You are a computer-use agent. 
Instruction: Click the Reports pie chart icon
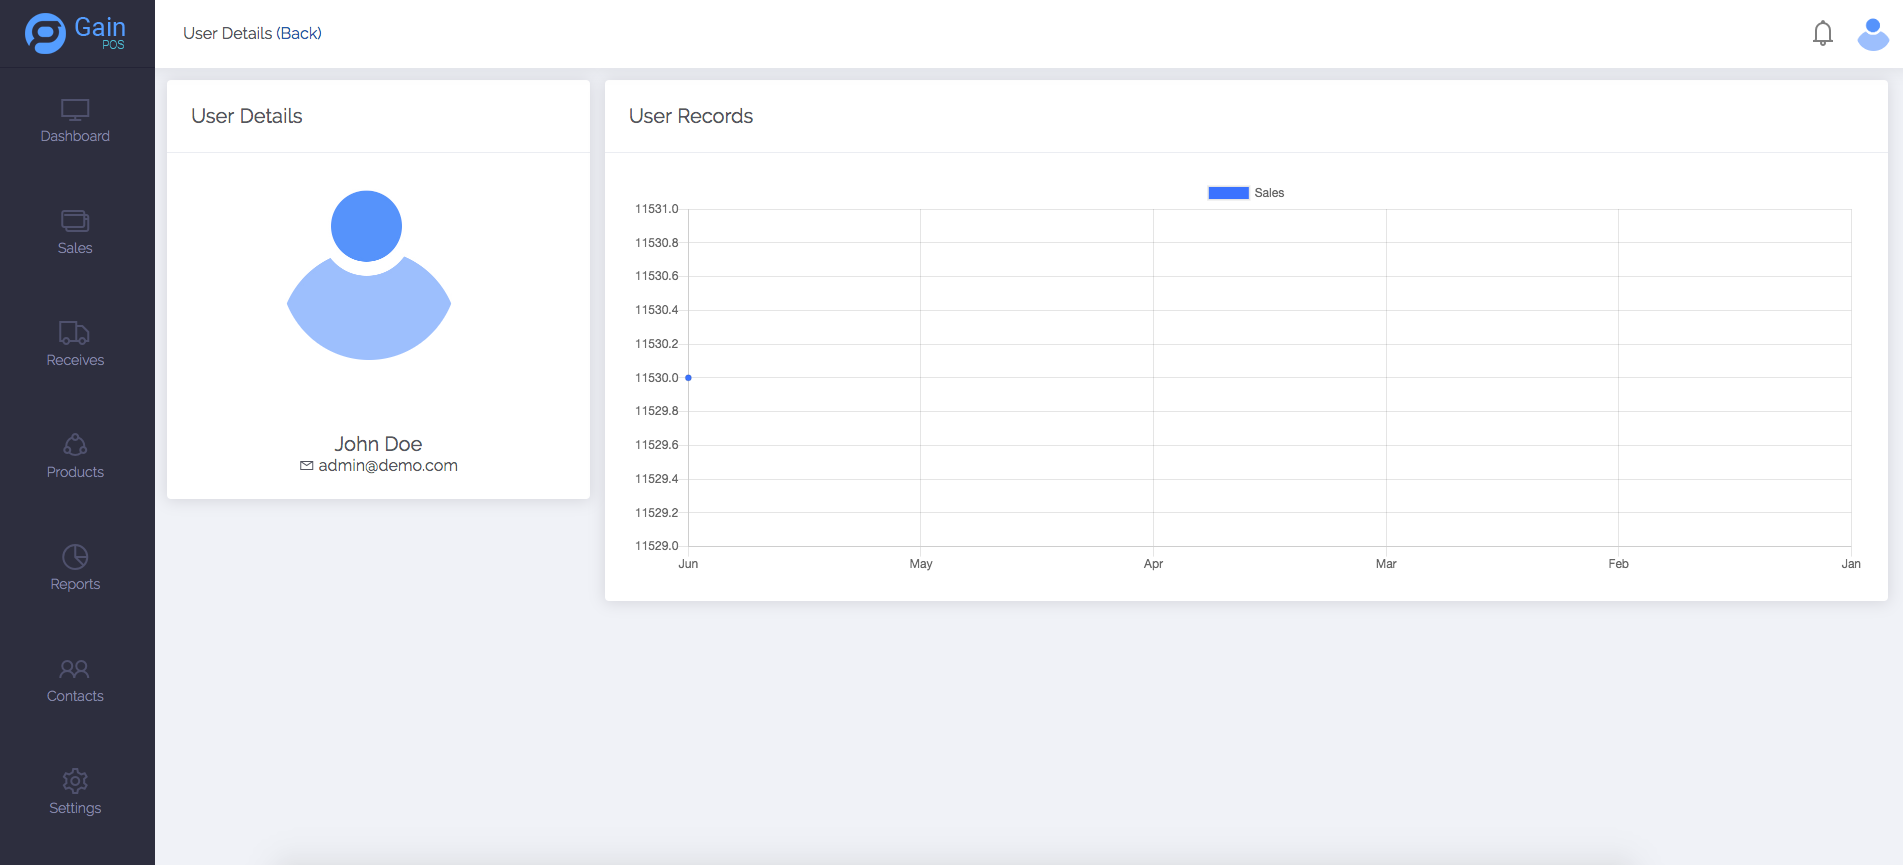pyautogui.click(x=75, y=557)
